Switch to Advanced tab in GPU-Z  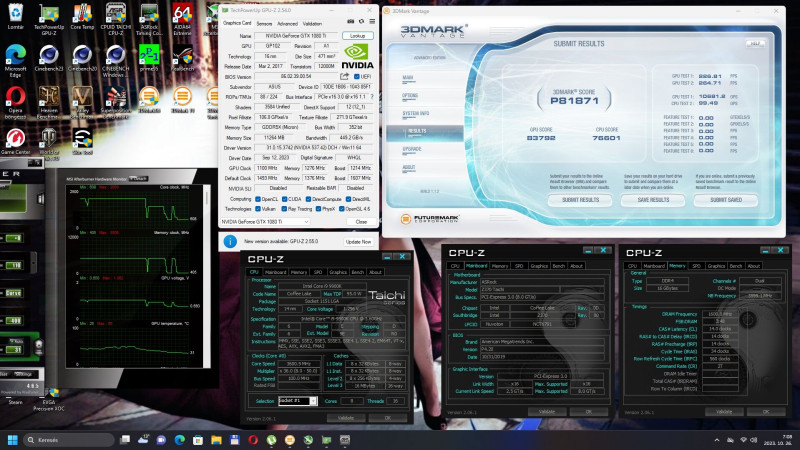pyautogui.click(x=287, y=23)
